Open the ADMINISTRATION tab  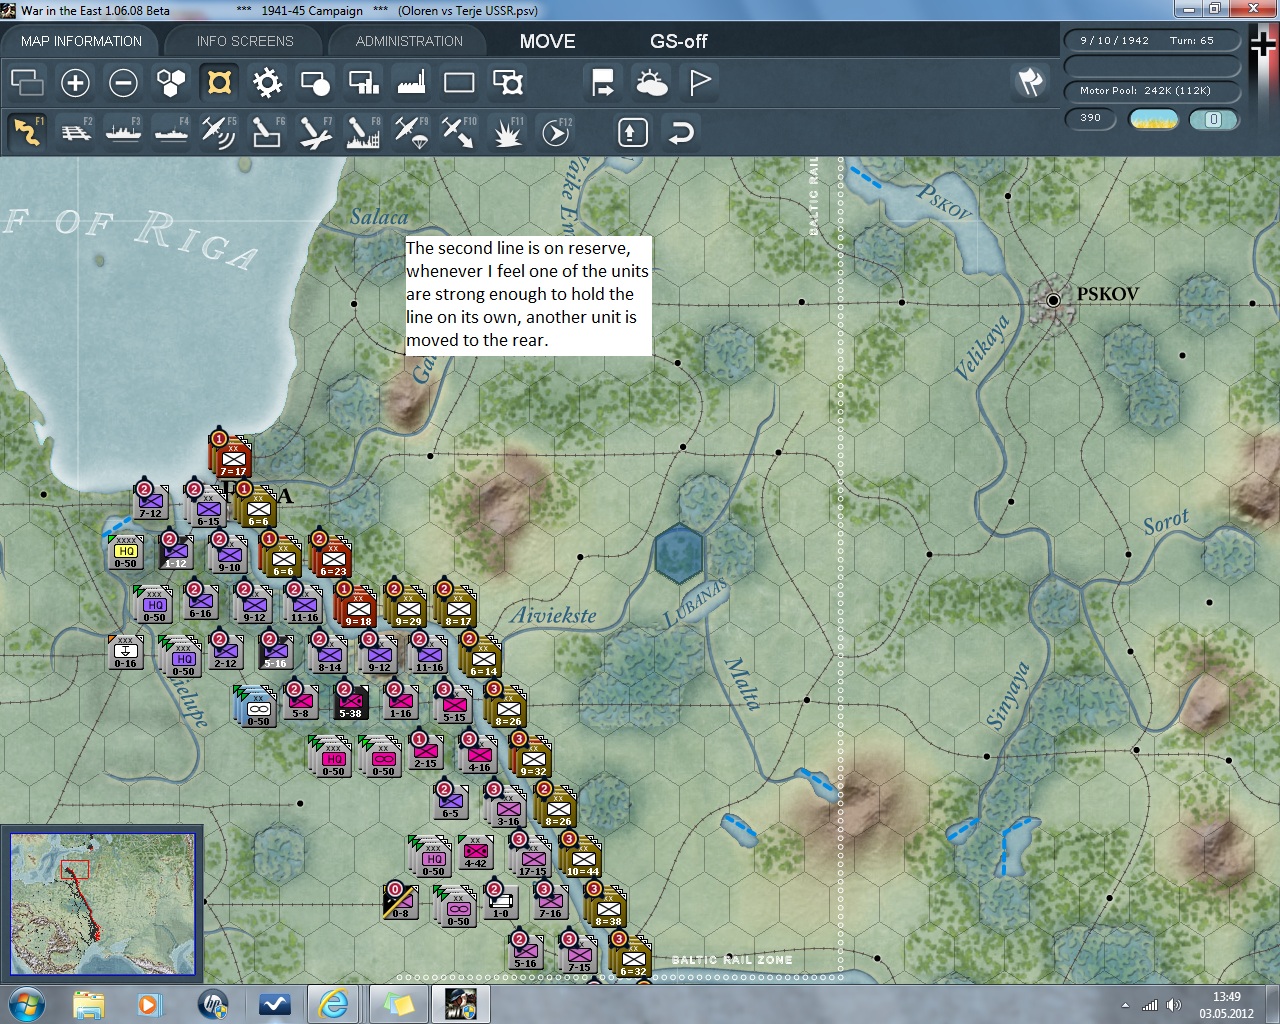point(409,41)
